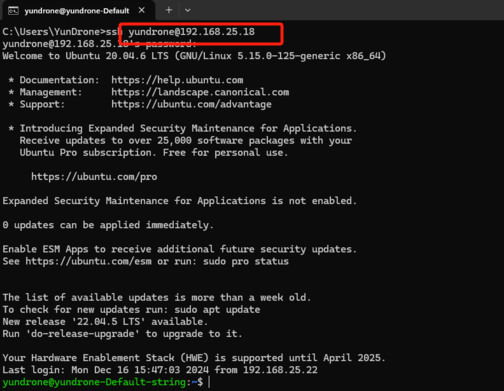This screenshot has width=504, height=391.
Task: Click the 'Welcome to Ubuntu 20.04.6 LTS' line
Action: tap(194, 56)
